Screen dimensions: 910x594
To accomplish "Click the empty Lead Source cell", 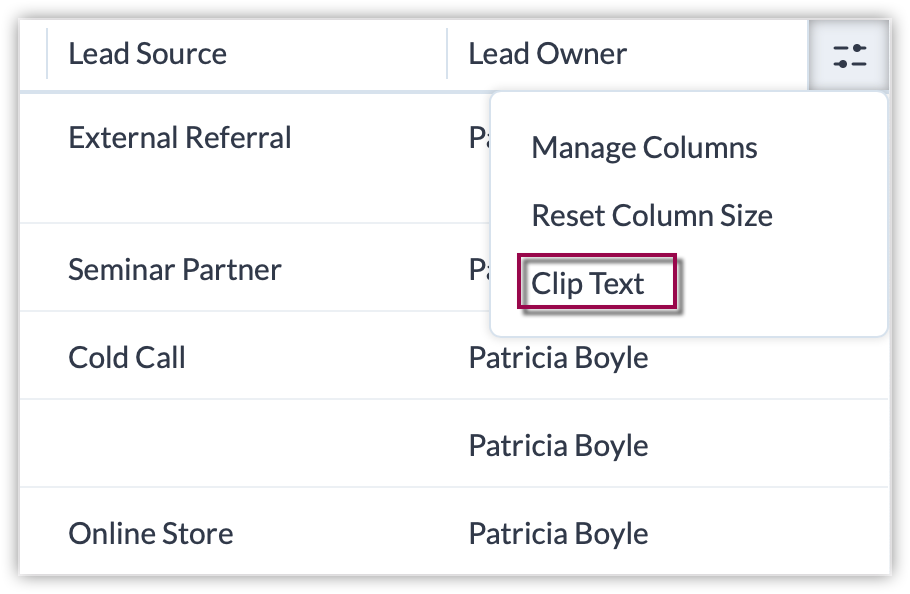I will (x=200, y=445).
